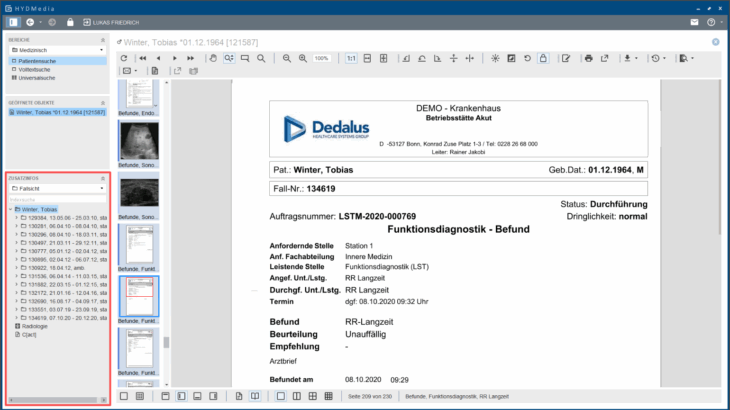Select Volltextsuche in the Bereiche list

40,69
